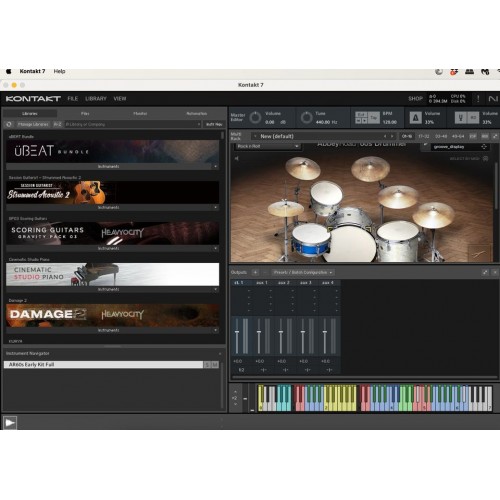Toggle the tuning fork reference tone icon
Image resolution: width=500 pixels, height=500 pixels.
[x=460, y=118]
